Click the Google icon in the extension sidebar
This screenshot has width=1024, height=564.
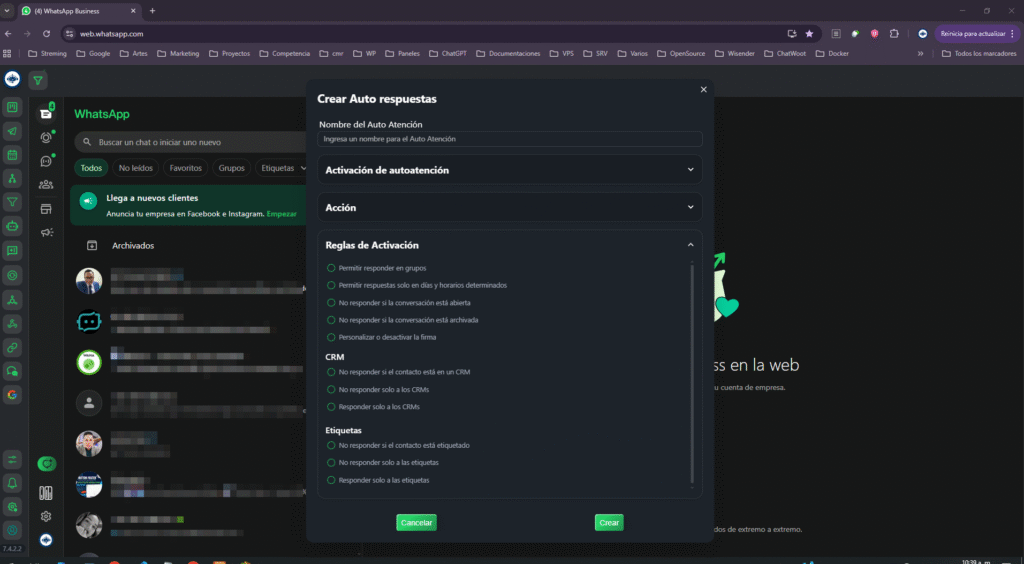[x=12, y=394]
